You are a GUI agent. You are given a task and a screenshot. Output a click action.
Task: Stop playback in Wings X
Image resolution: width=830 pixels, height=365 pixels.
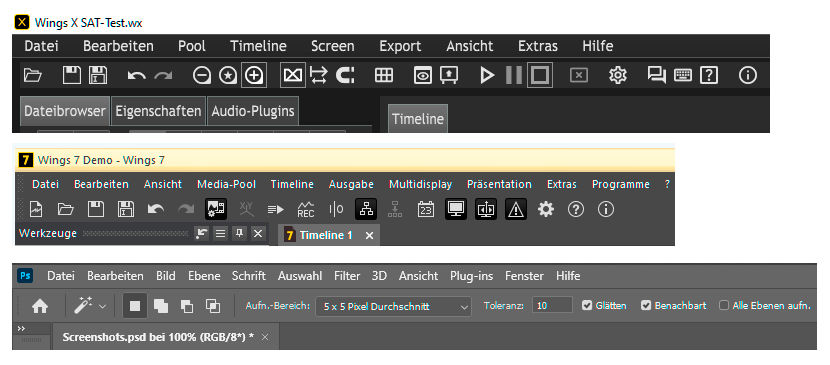pyautogui.click(x=540, y=76)
